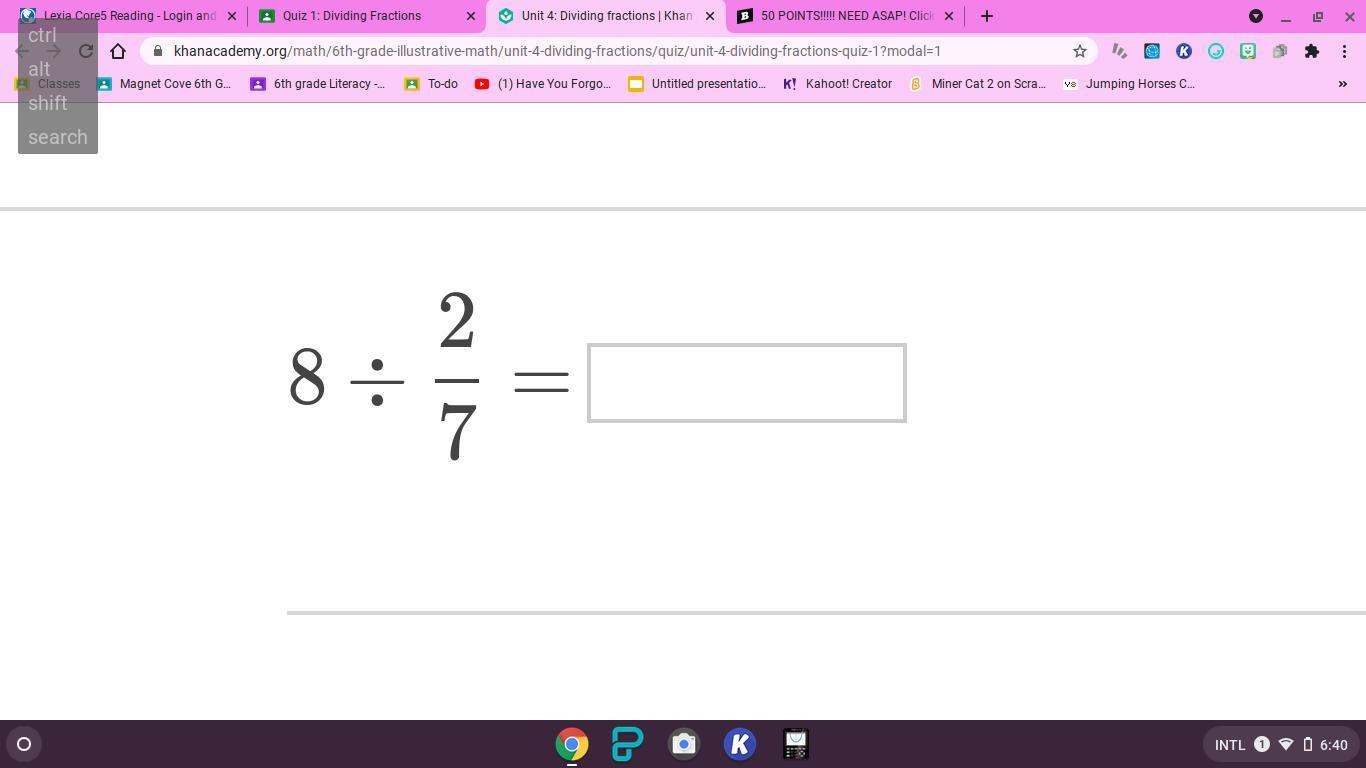Viewport: 1366px width, 768px height.
Task: Open the Calculator app on the shelf
Action: [796, 744]
